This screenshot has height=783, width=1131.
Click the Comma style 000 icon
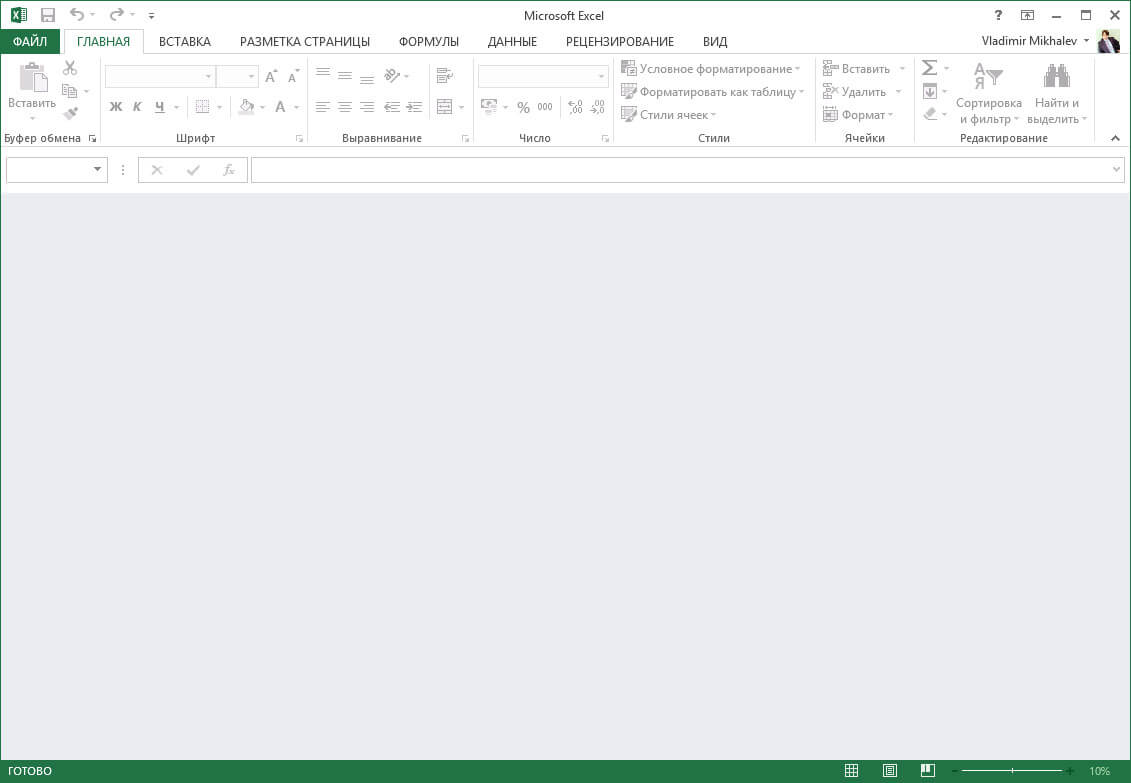click(x=545, y=107)
